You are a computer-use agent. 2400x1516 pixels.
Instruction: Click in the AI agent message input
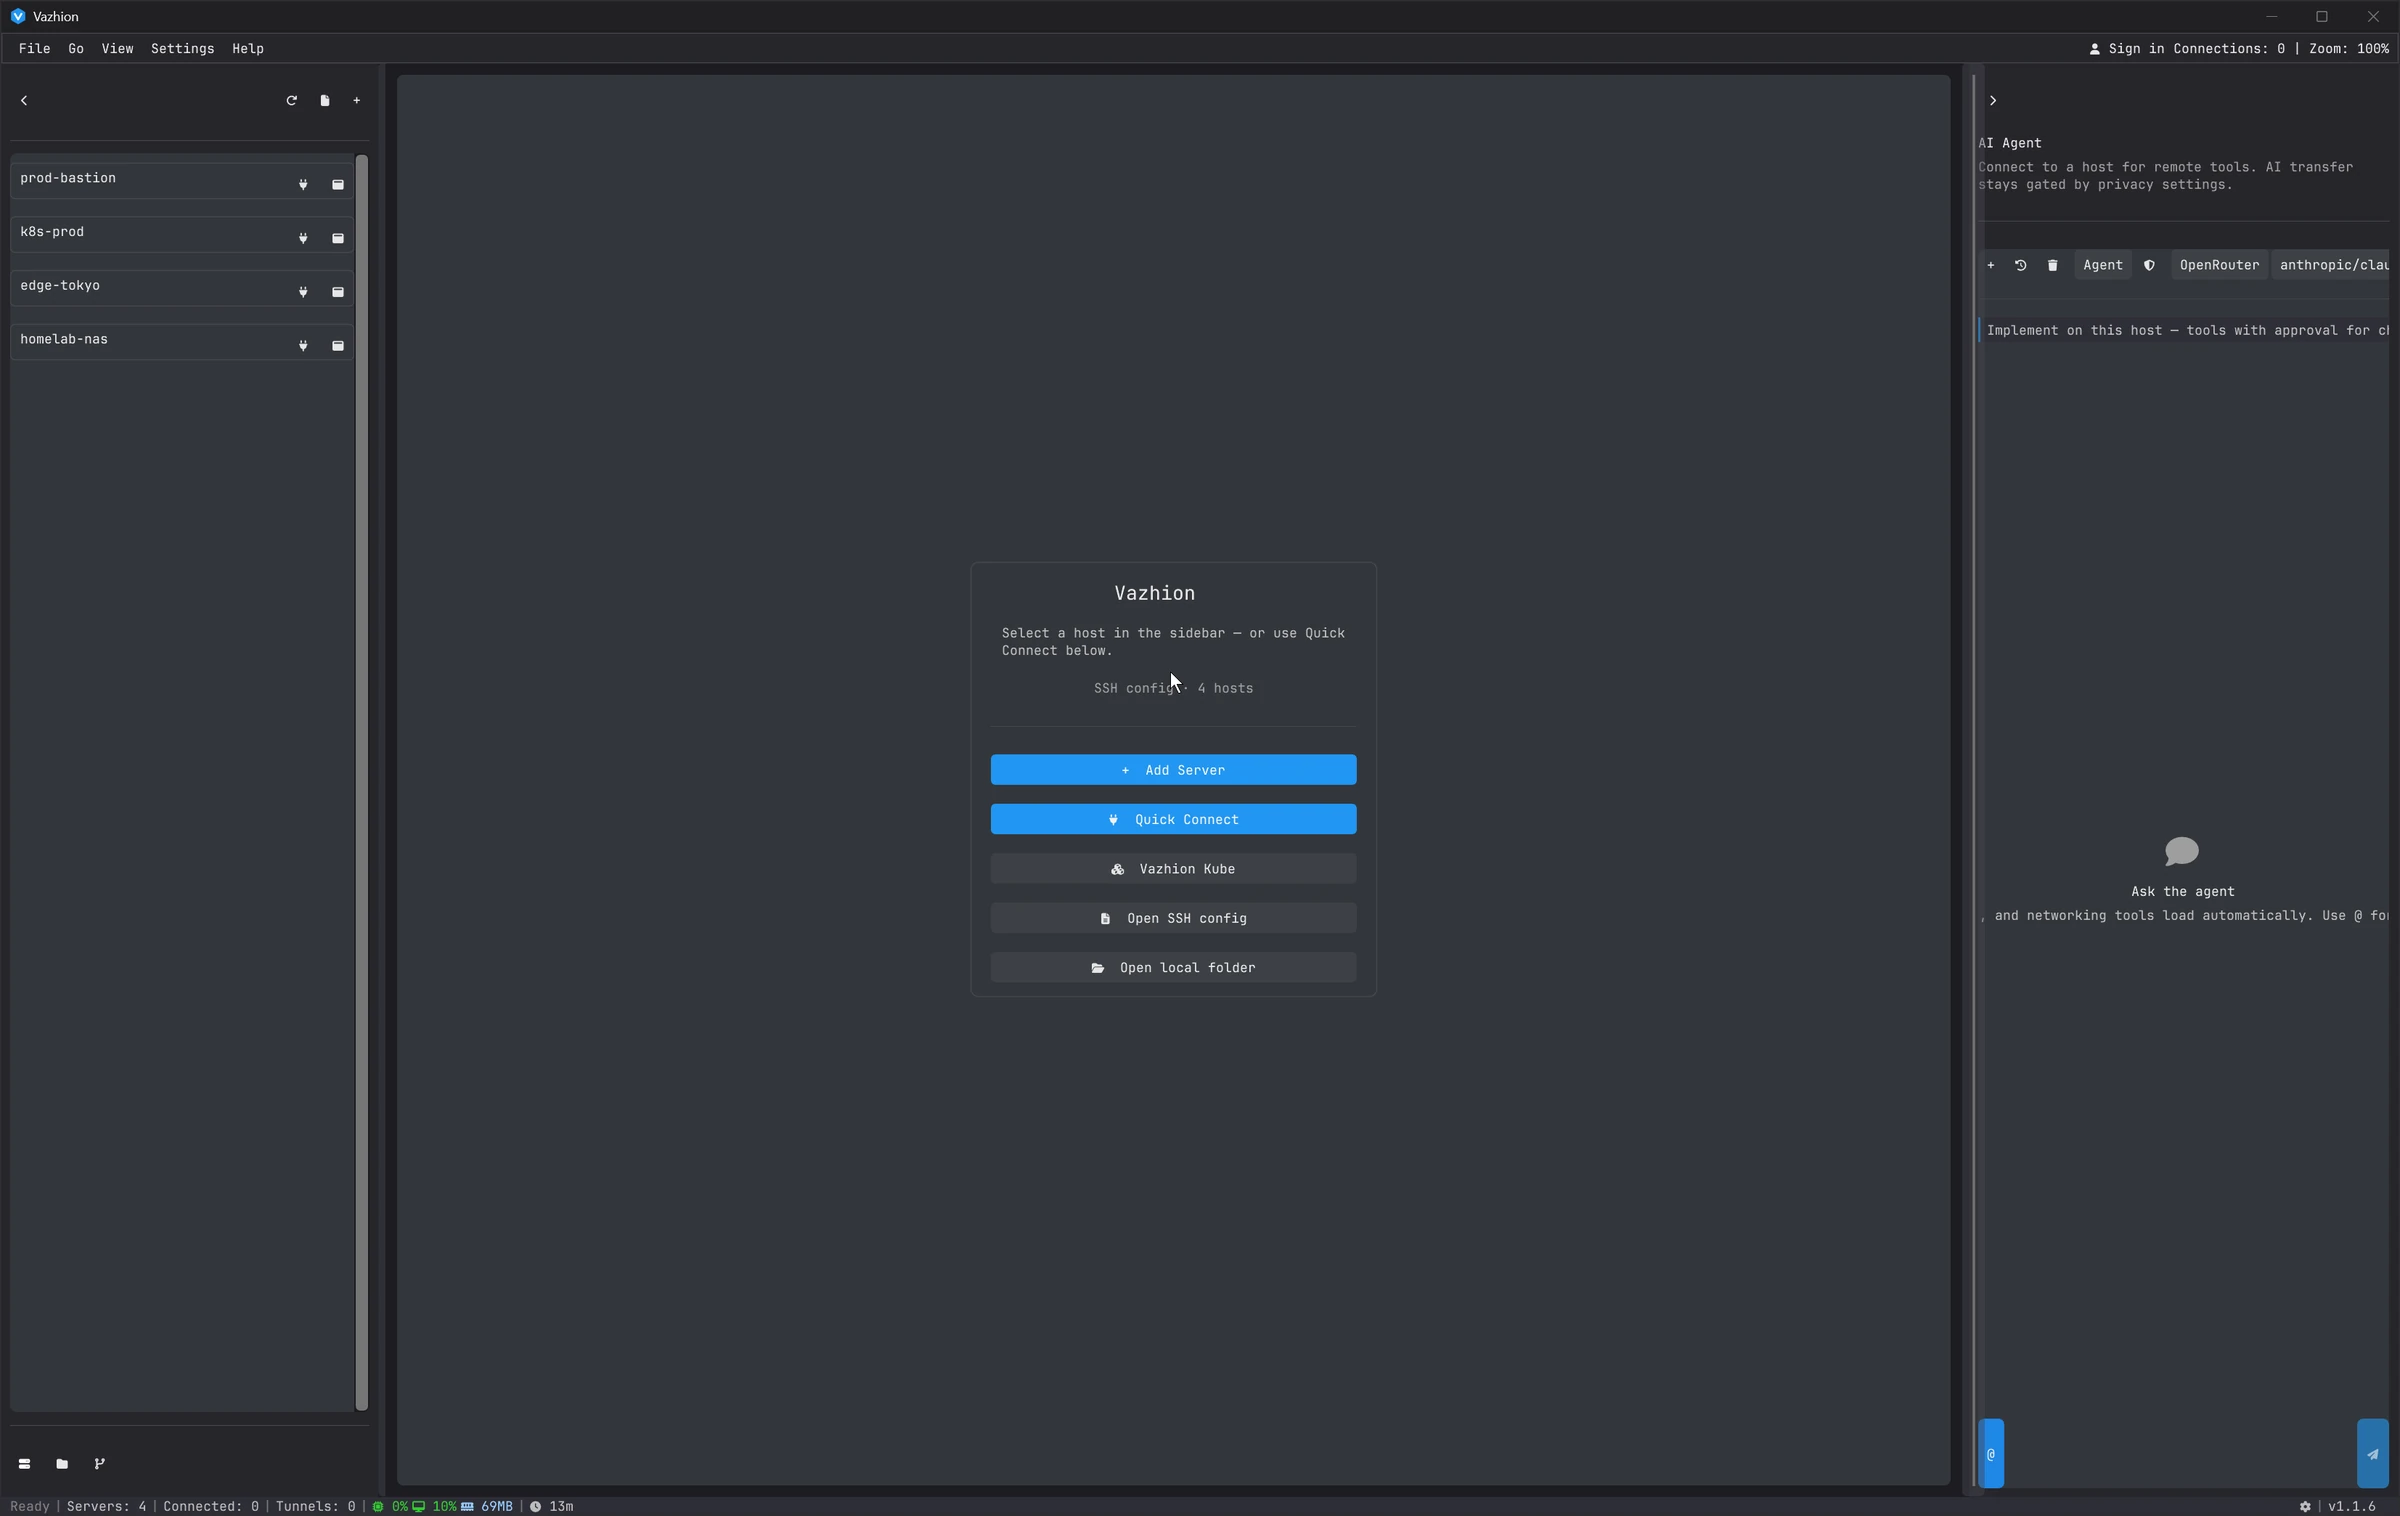(2180, 1454)
